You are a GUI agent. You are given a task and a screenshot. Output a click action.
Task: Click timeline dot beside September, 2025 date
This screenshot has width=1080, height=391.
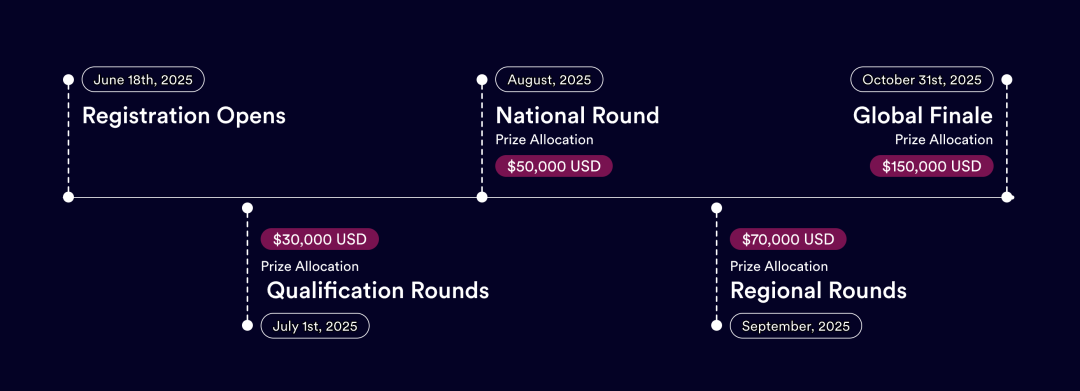pos(716,325)
